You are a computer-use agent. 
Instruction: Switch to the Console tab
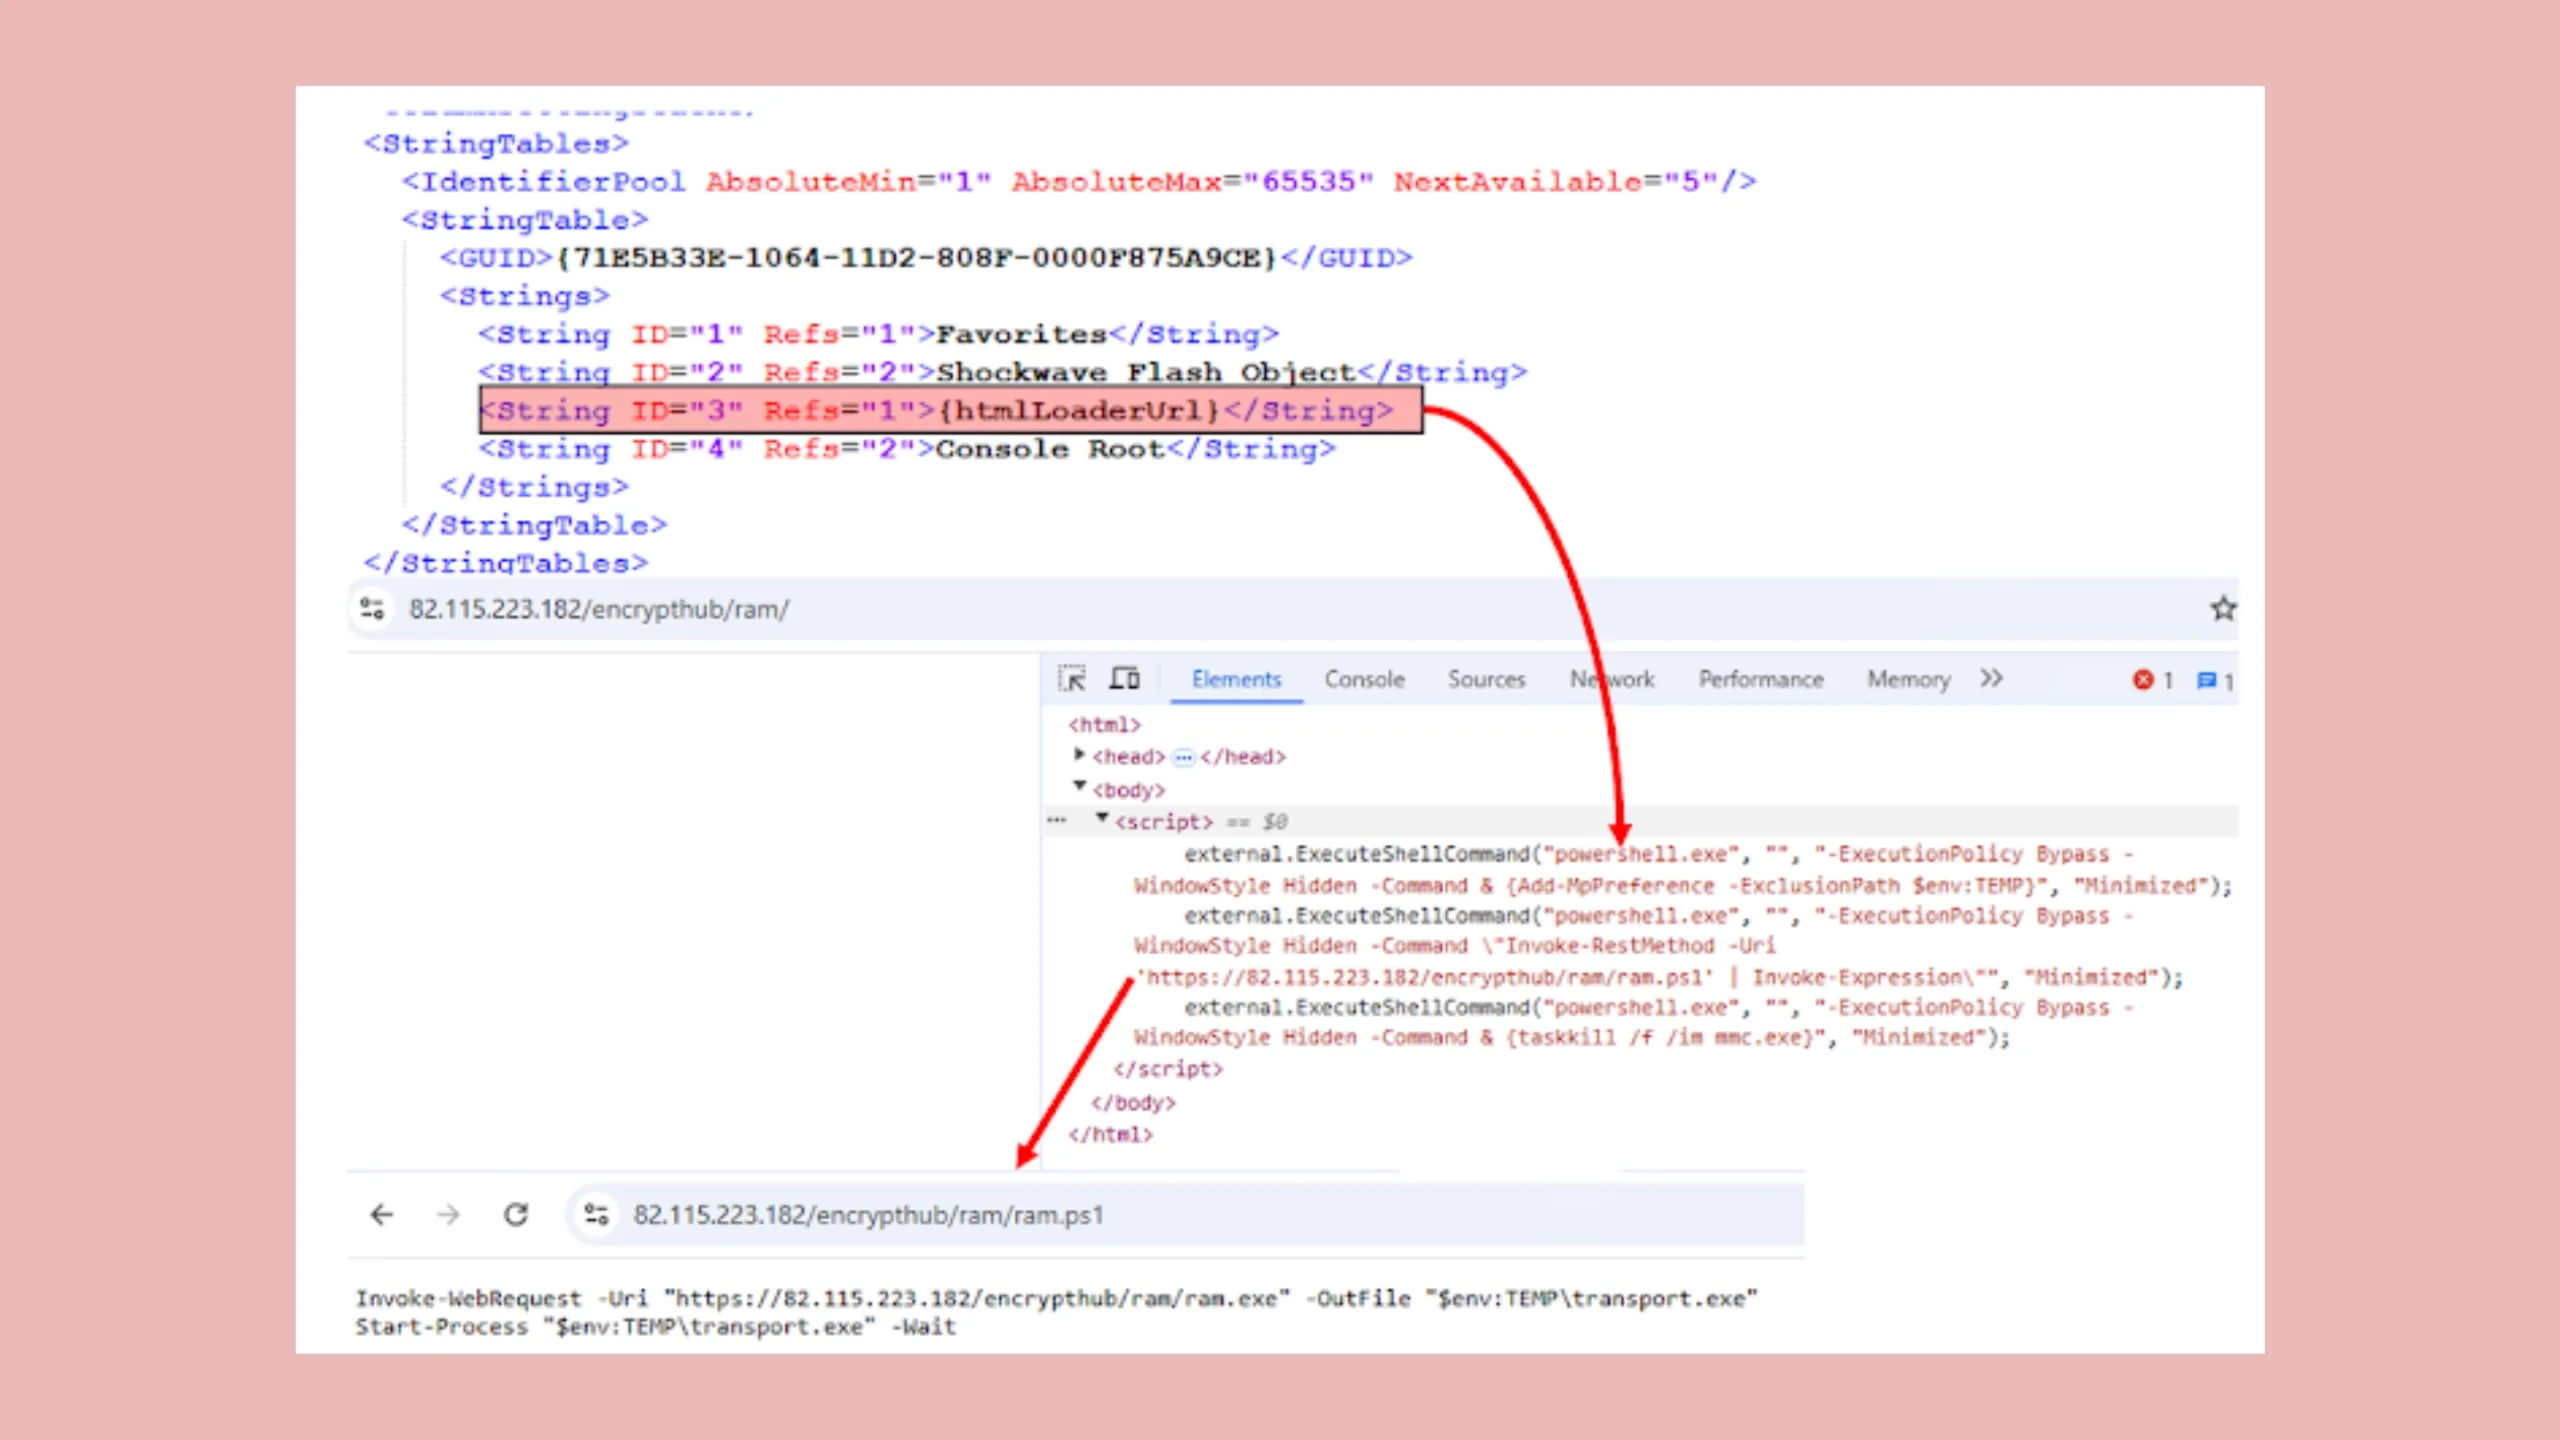pyautogui.click(x=1364, y=680)
